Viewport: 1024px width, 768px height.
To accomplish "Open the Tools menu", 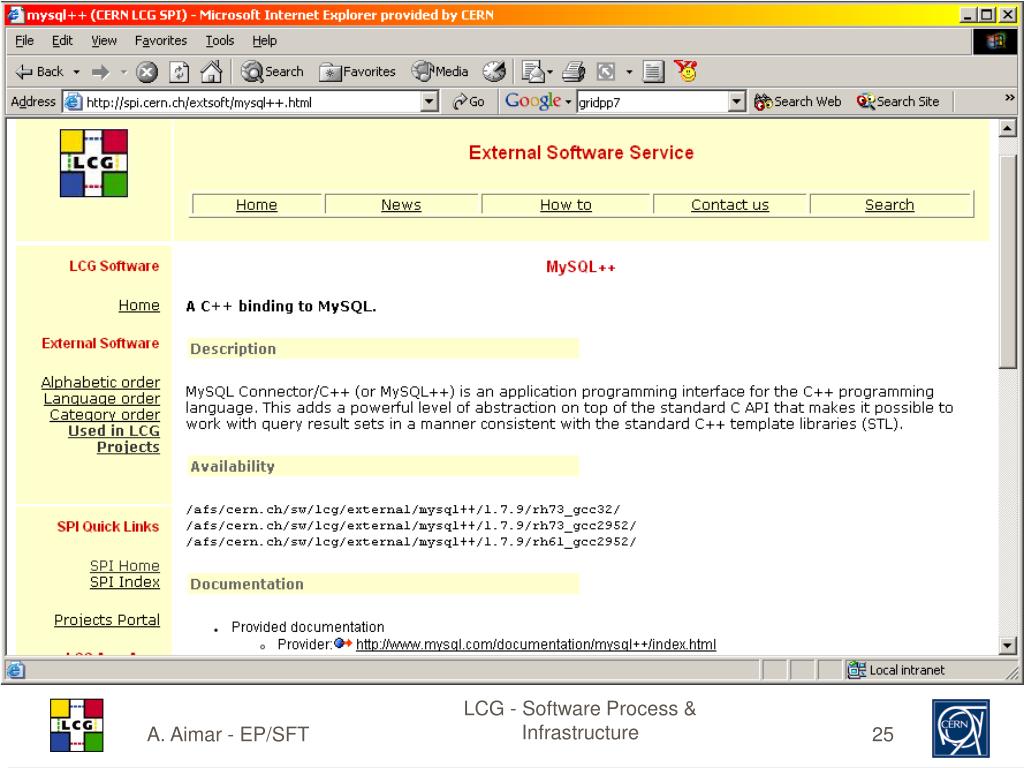I will [x=219, y=40].
